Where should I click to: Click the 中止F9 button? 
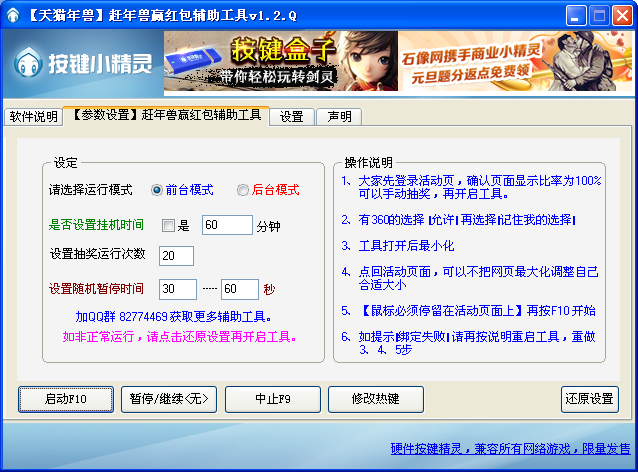273,399
